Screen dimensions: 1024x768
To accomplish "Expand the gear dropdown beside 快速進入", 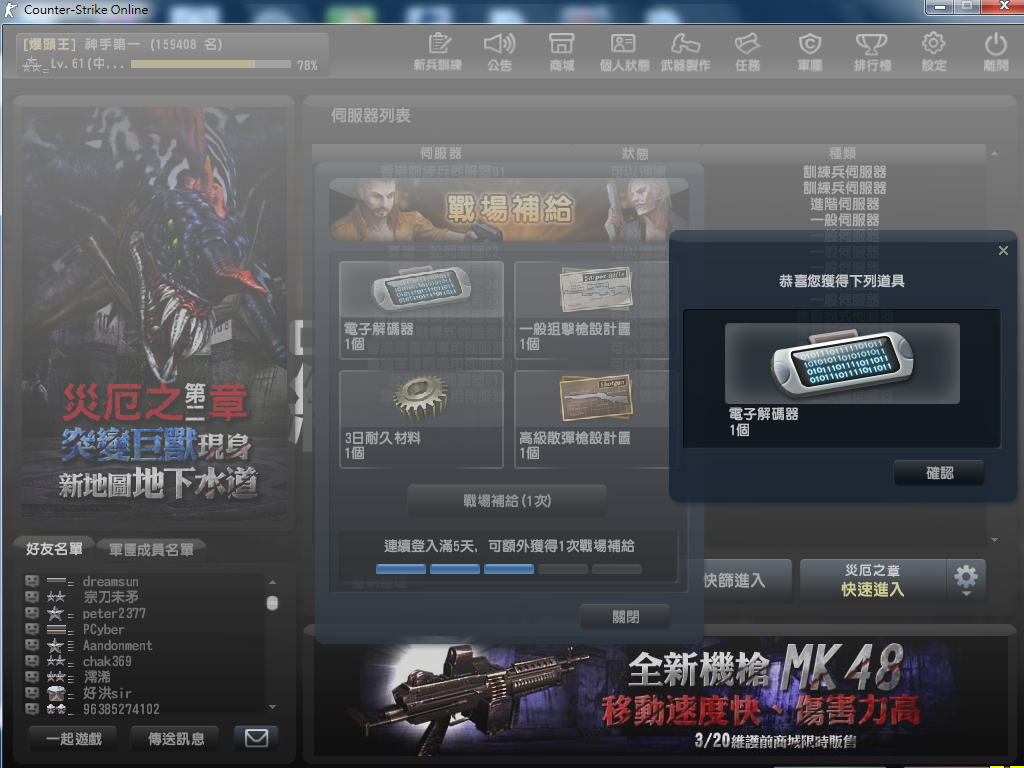I will coord(966,579).
